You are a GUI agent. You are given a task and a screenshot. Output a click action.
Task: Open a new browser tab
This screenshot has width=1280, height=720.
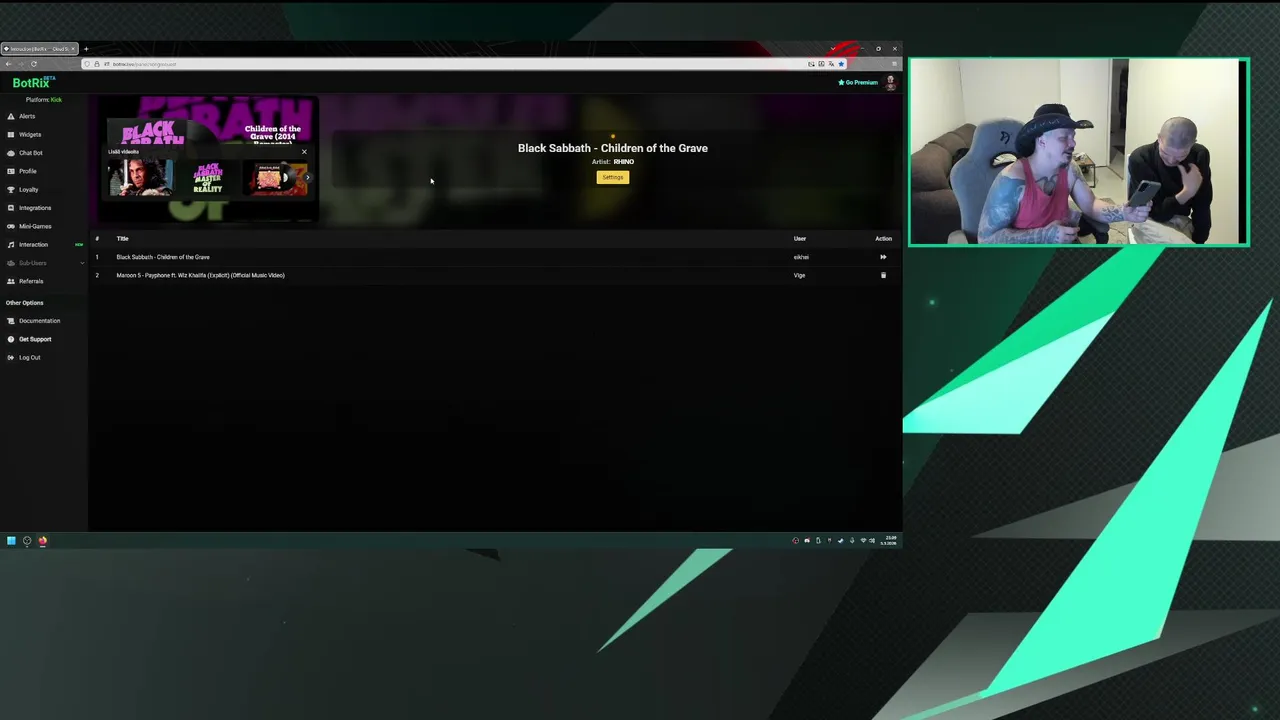point(86,49)
